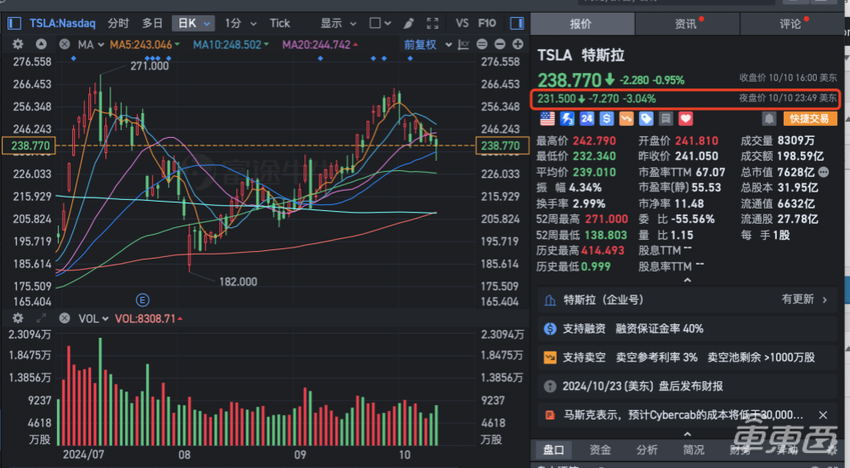Switch to the 资讯 news tab

686,24
